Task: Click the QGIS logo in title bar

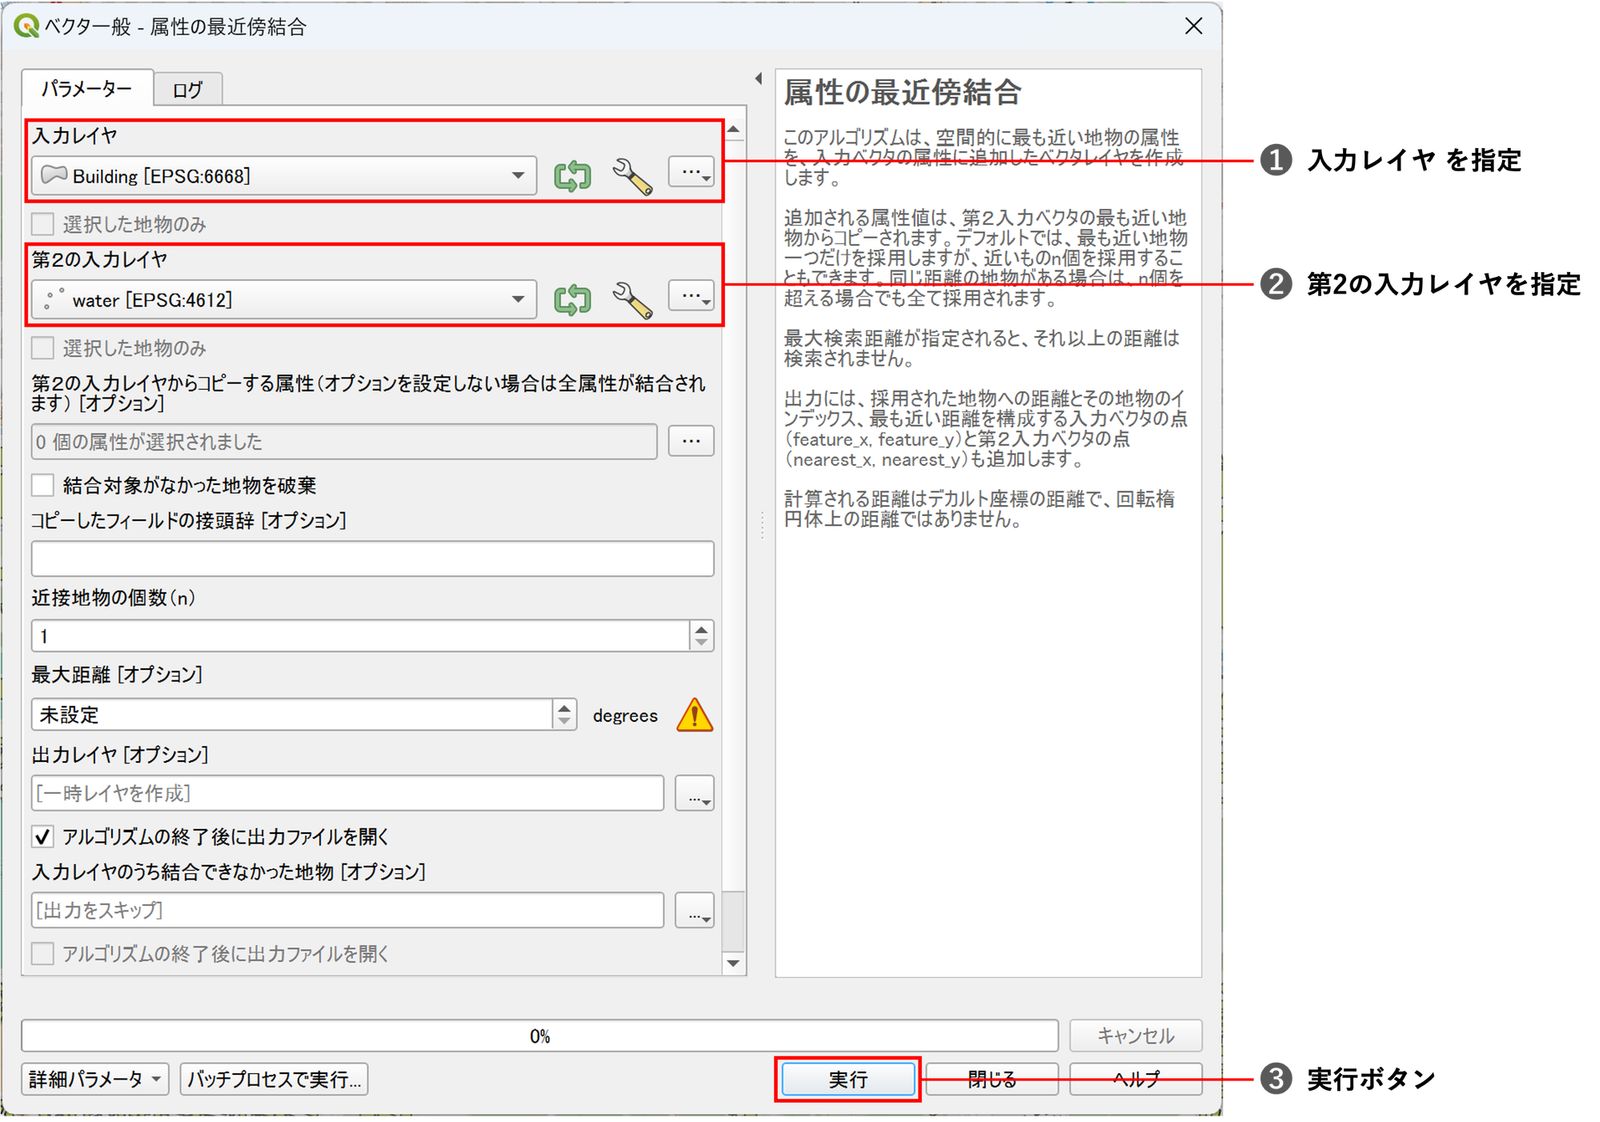Action: 27,26
